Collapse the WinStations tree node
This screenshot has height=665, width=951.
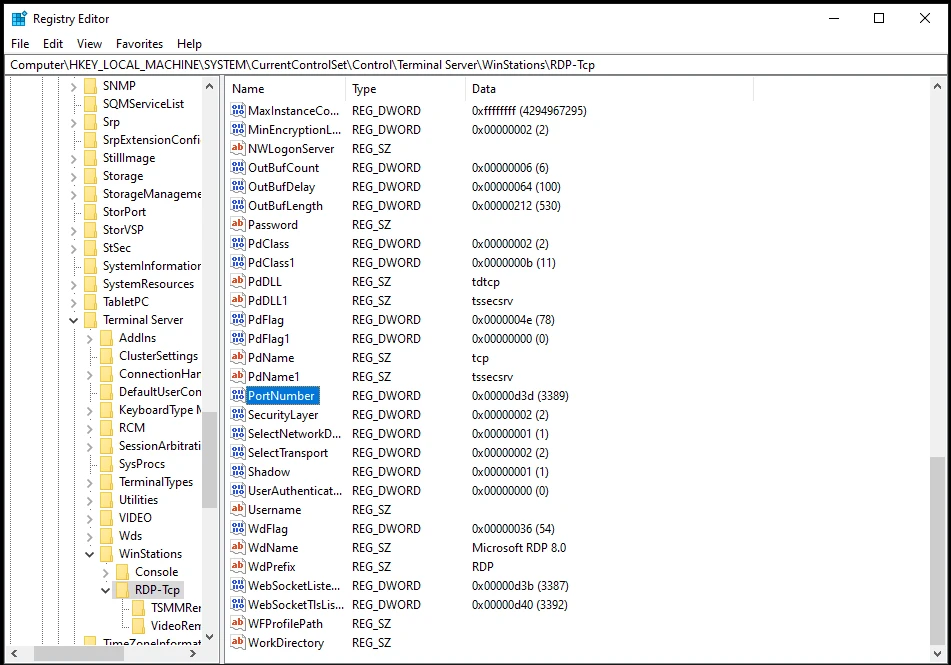[x=90, y=554]
